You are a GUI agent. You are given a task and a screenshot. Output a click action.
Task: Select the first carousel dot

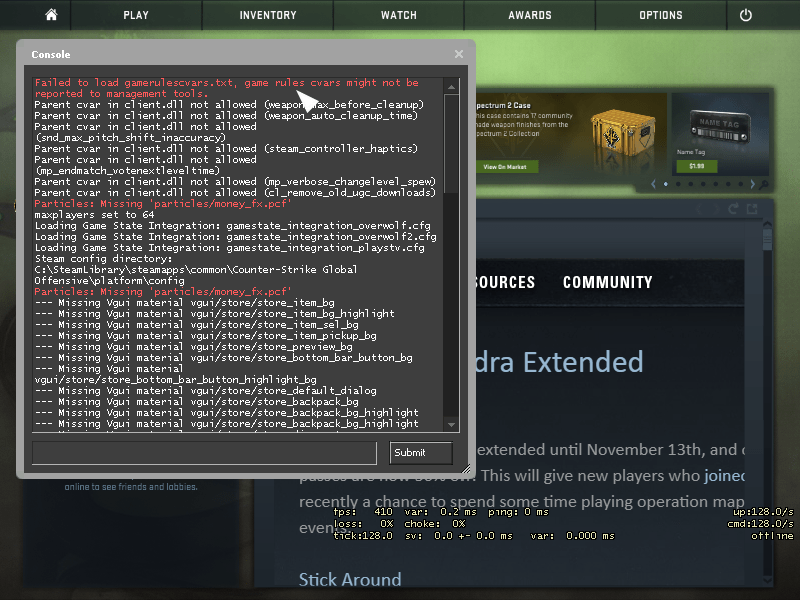tap(666, 184)
